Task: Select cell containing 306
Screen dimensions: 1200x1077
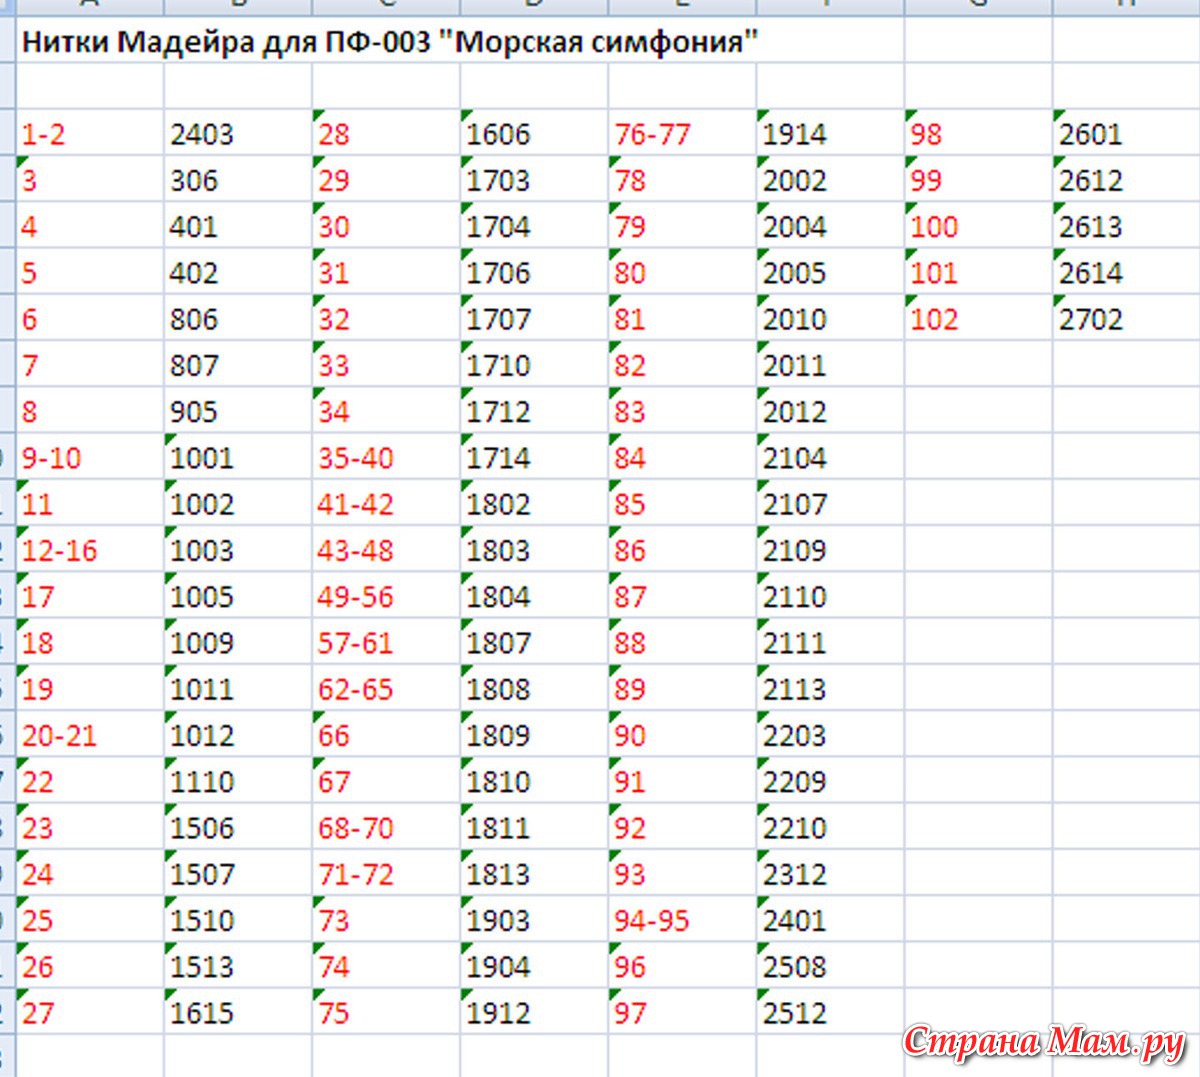Action: tap(238, 179)
